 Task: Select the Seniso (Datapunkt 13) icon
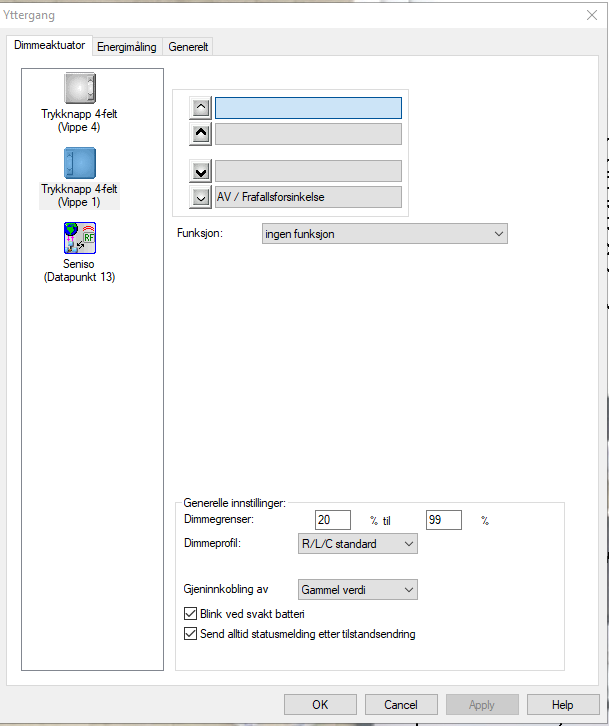[79, 239]
